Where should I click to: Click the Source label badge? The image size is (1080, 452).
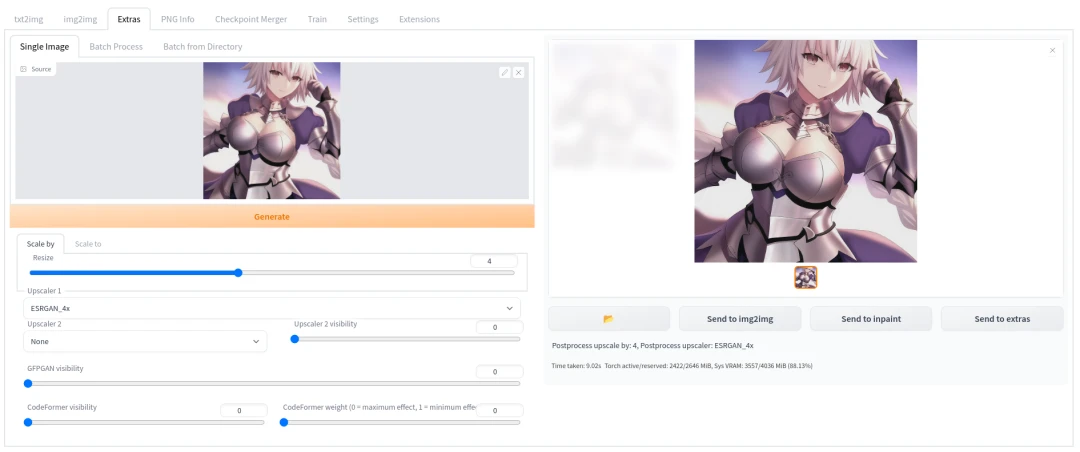coord(36,69)
